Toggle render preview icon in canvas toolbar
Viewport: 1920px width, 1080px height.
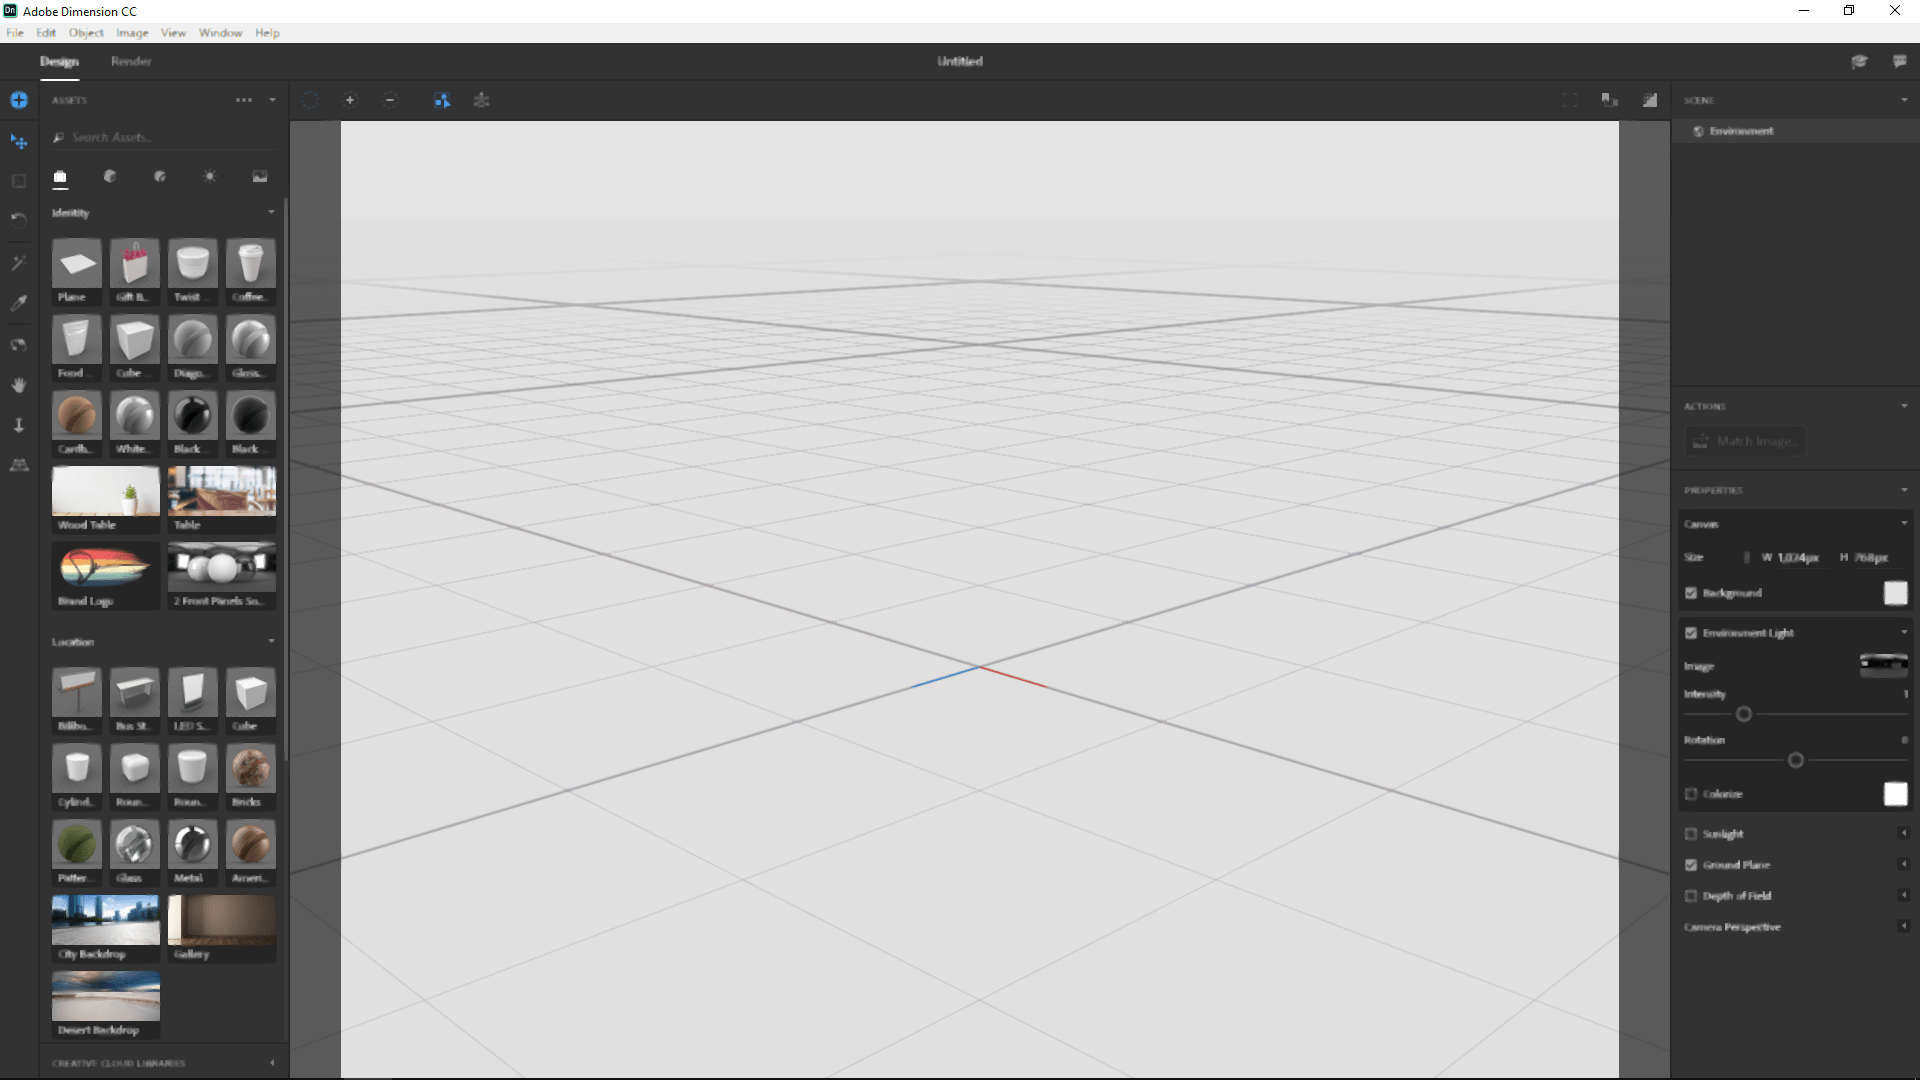(x=1650, y=100)
